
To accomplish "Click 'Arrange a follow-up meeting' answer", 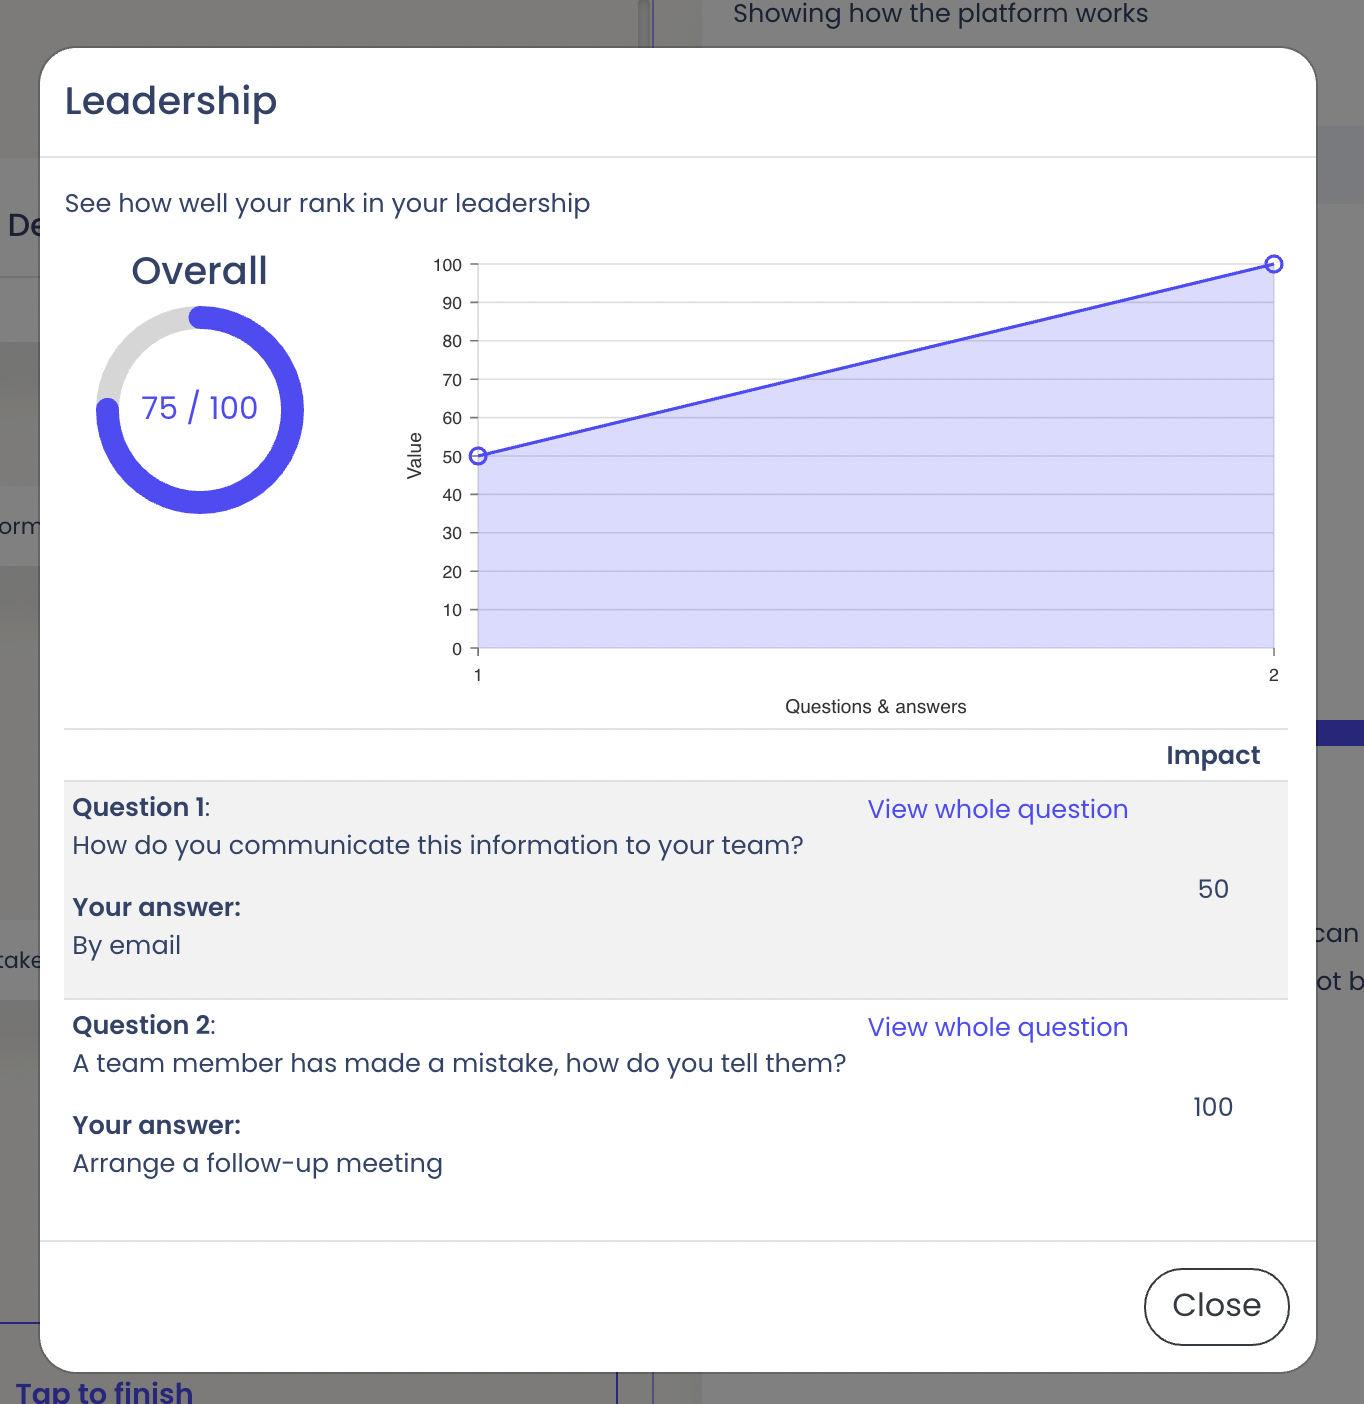I will coord(258,1163).
